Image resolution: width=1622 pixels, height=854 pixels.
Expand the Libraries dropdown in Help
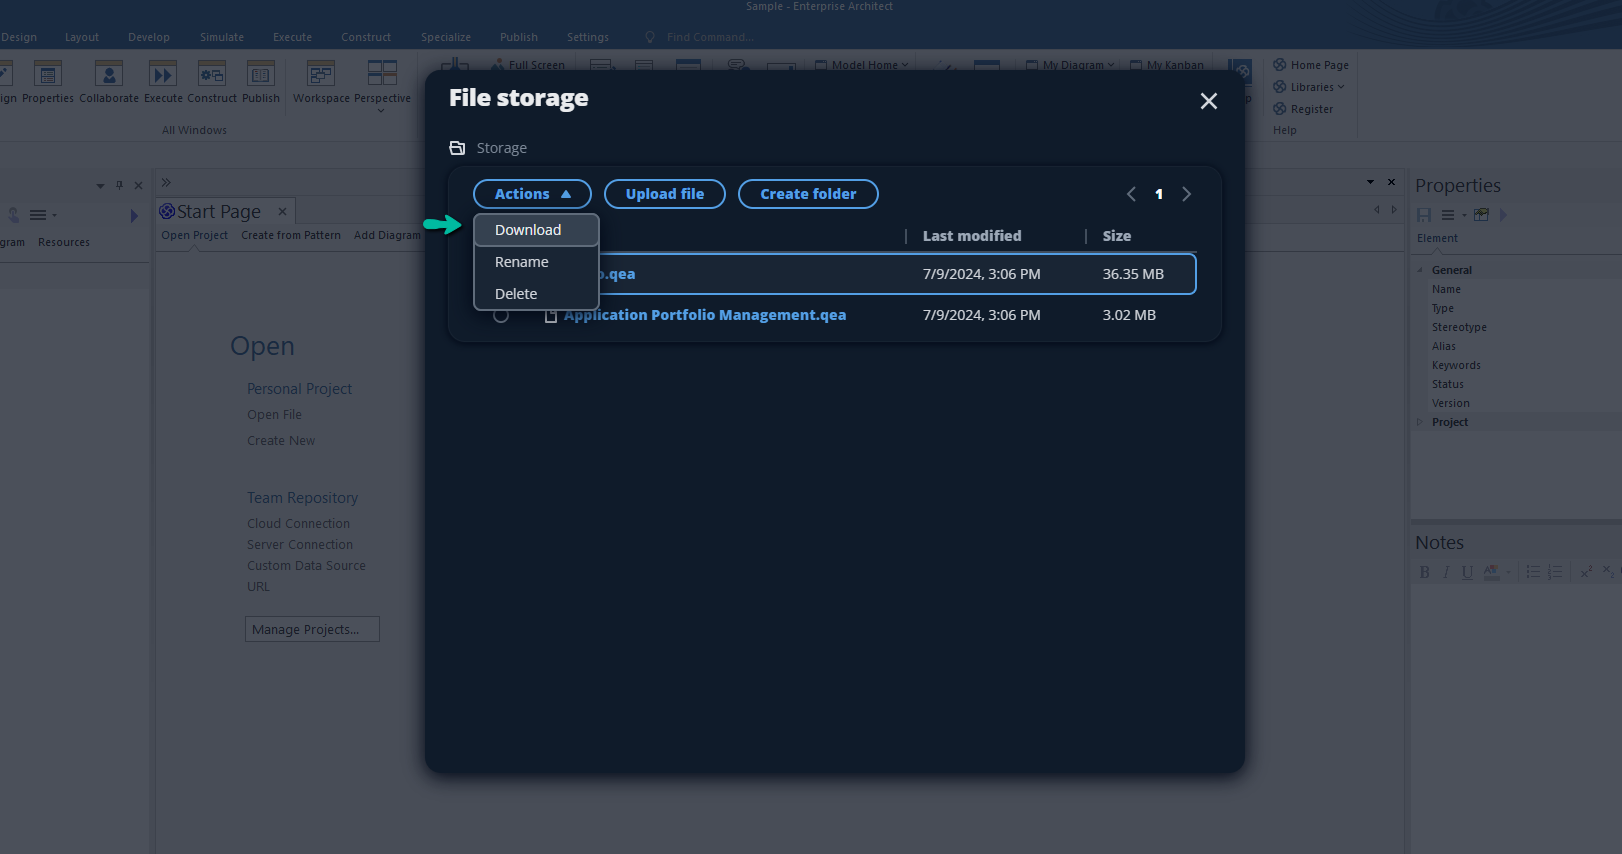pyautogui.click(x=1309, y=87)
